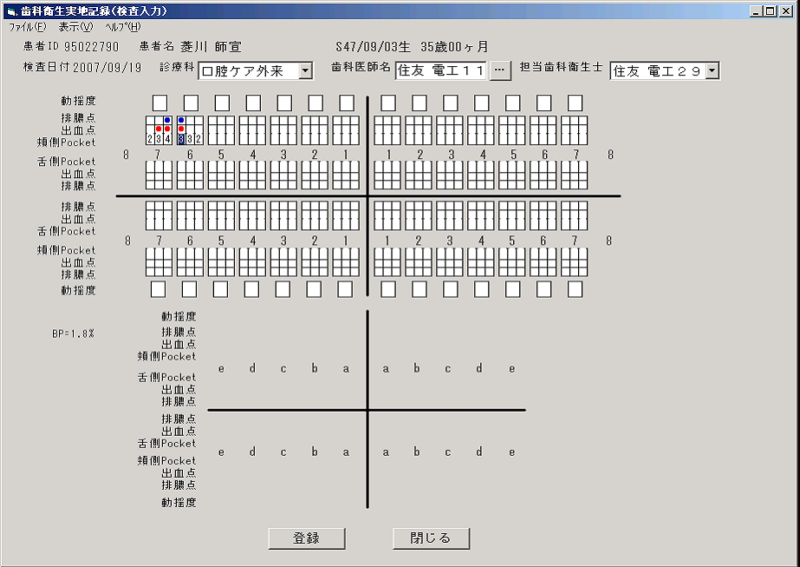Expand the 担当歯科衛生士 dropdown
800x567 pixels.
pyautogui.click(x=712, y=71)
